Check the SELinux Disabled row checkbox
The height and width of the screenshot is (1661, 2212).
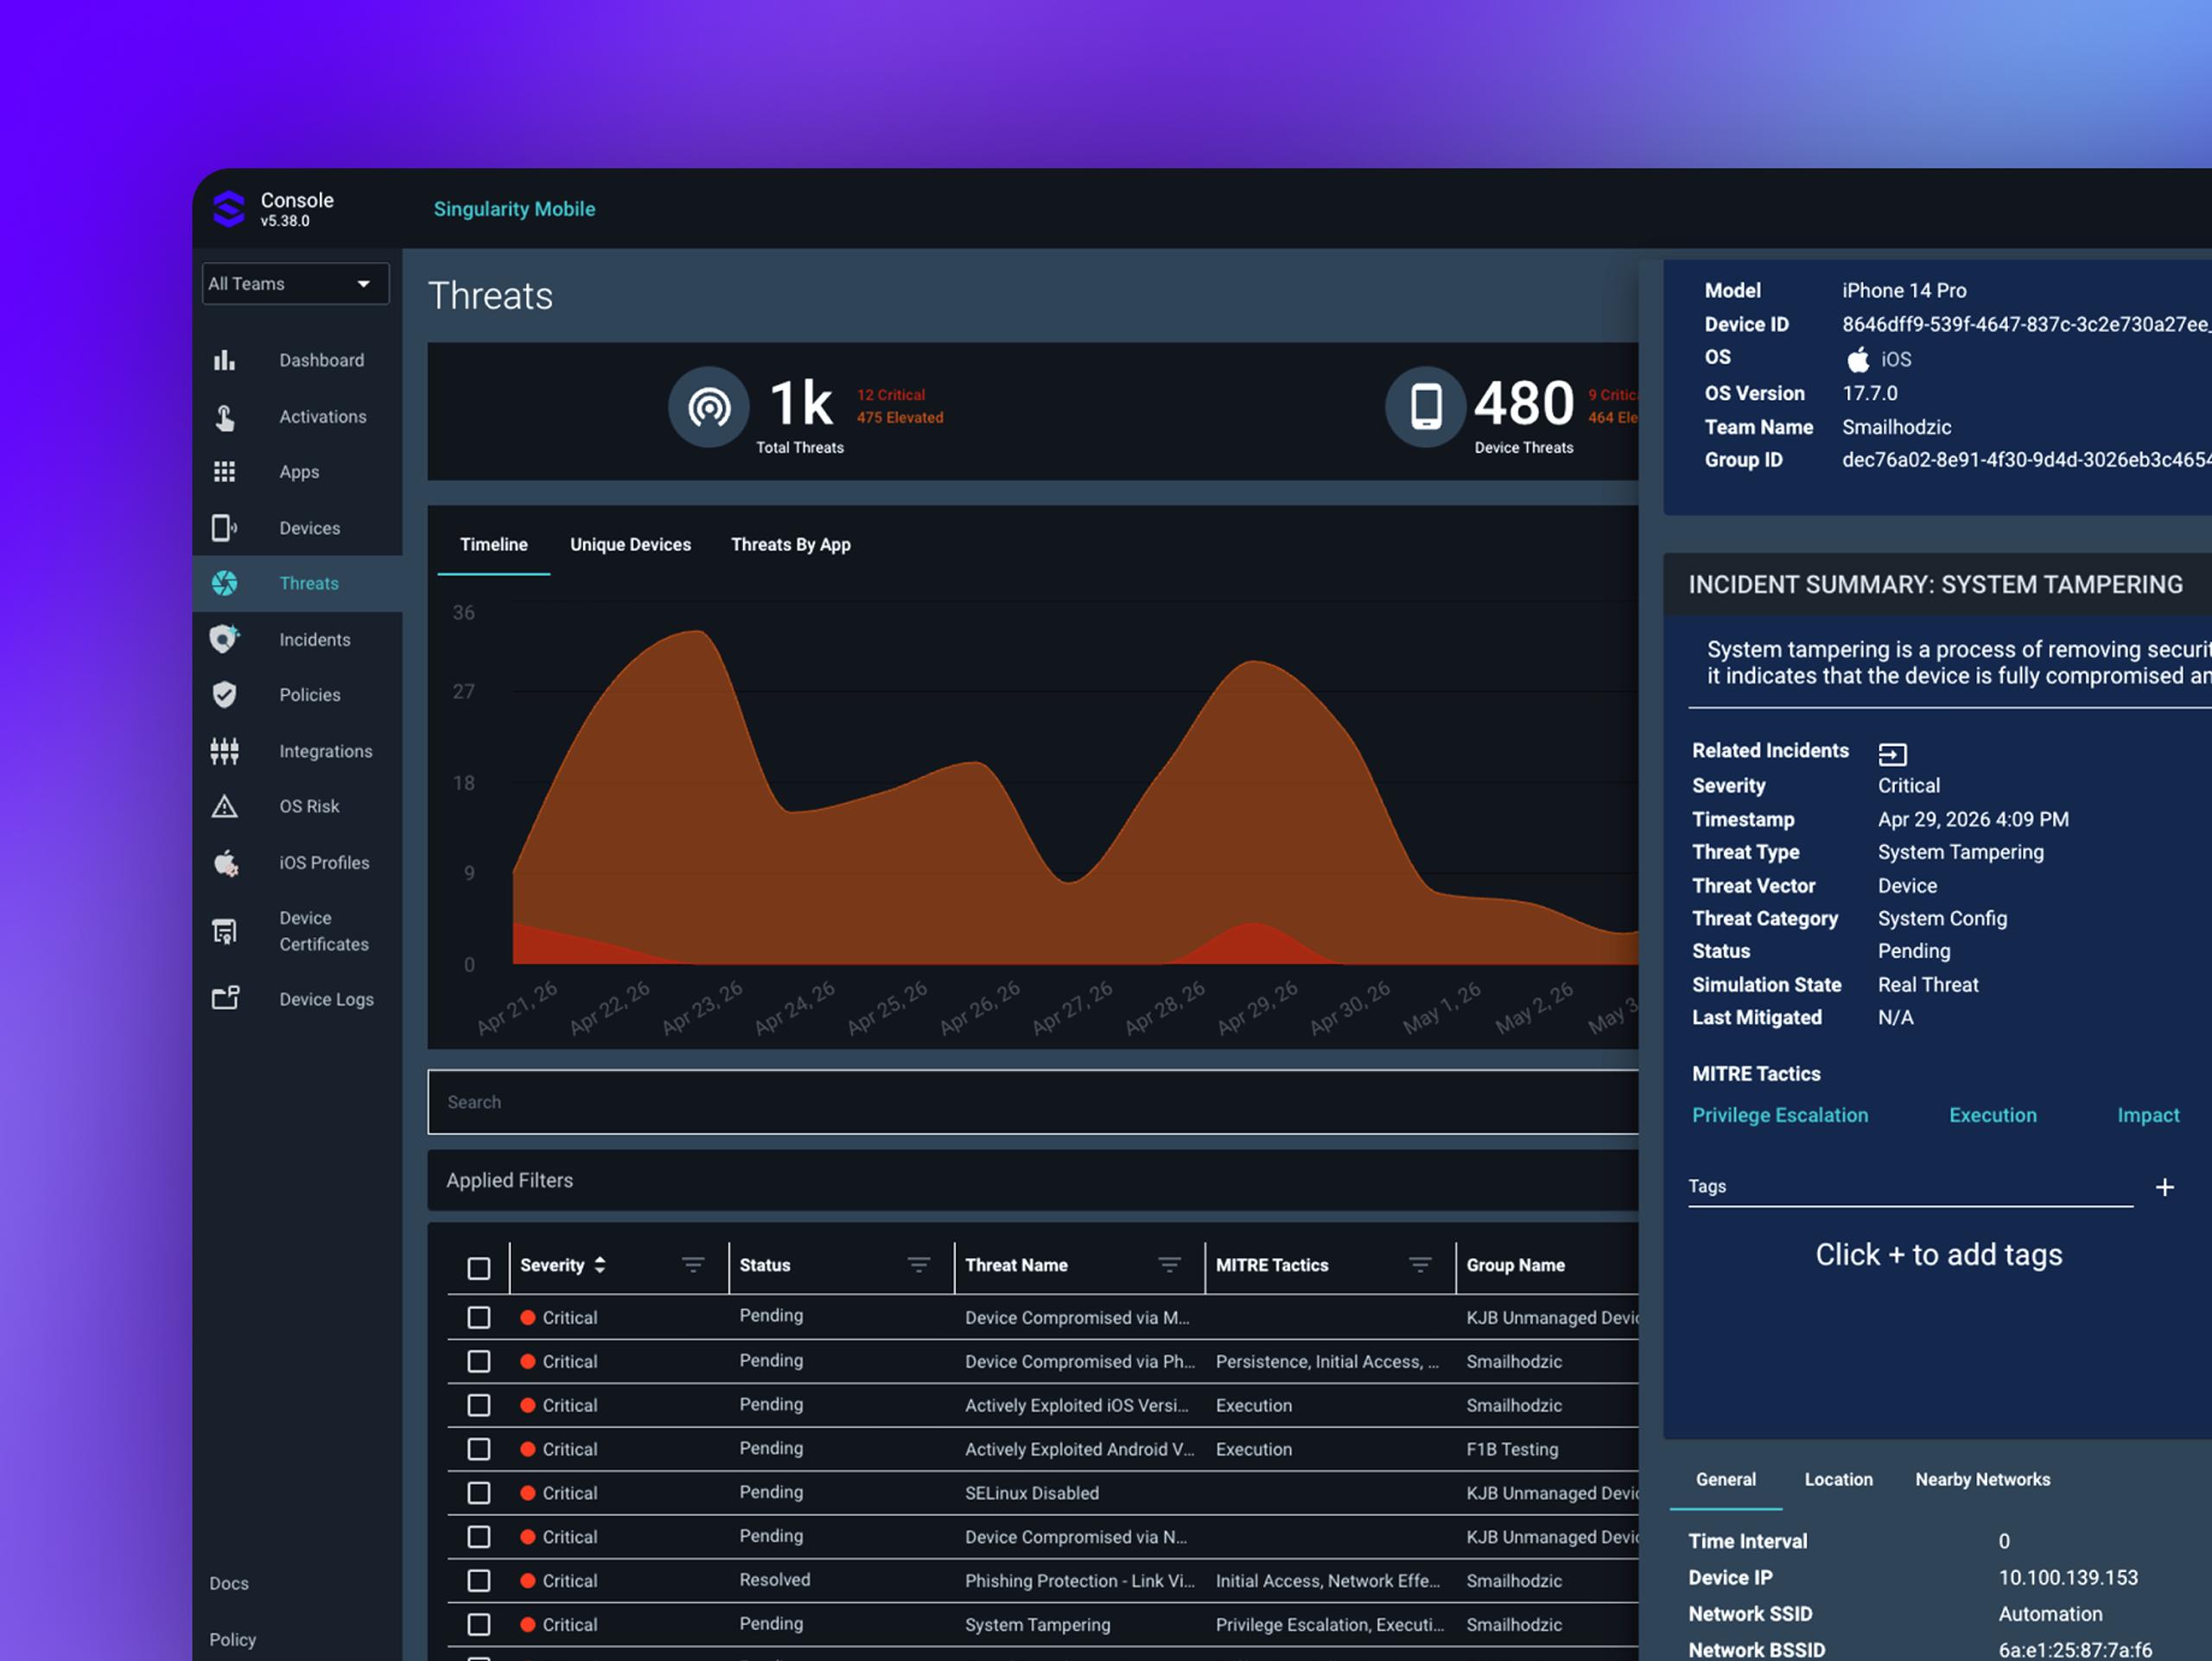click(x=479, y=1493)
